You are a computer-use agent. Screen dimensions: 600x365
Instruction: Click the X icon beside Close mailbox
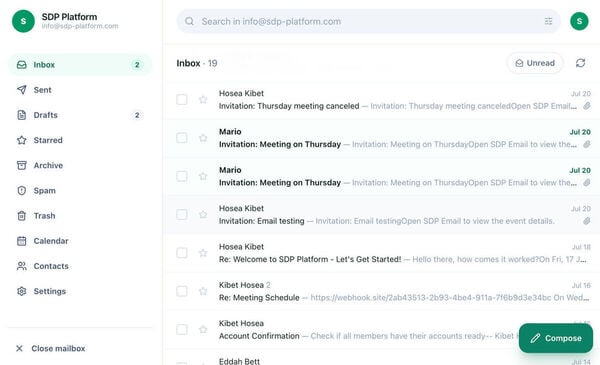(20, 349)
